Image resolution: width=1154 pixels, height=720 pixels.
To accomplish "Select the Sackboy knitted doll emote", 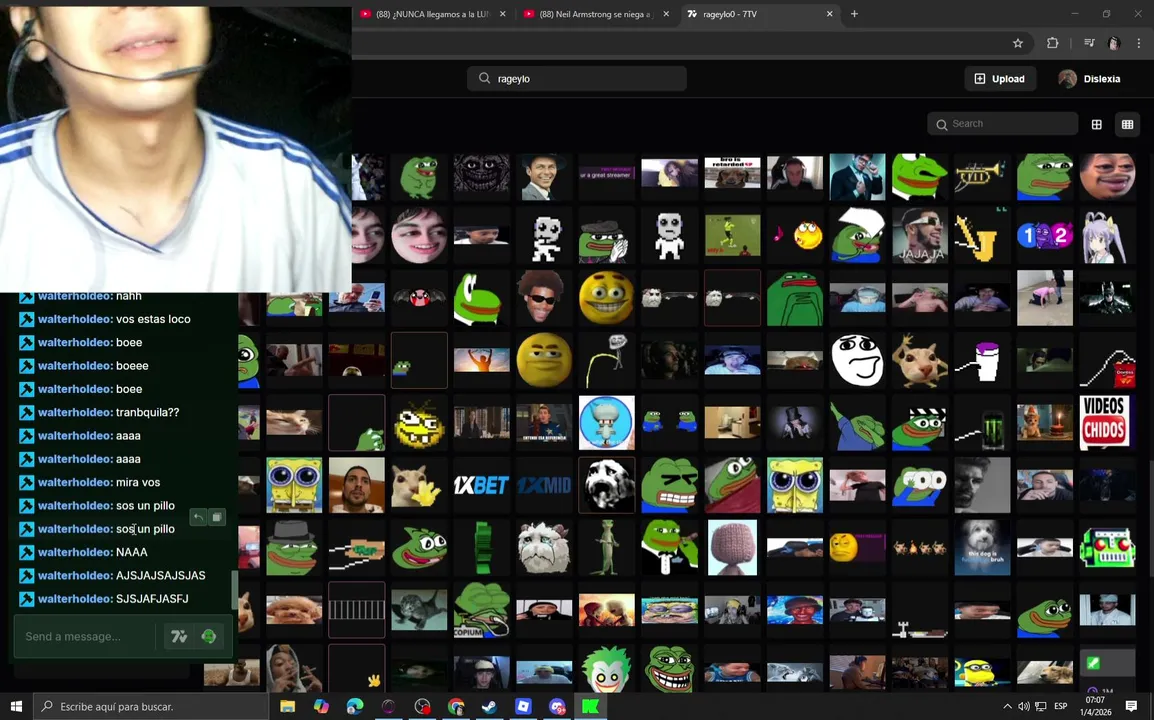I will click(732, 548).
